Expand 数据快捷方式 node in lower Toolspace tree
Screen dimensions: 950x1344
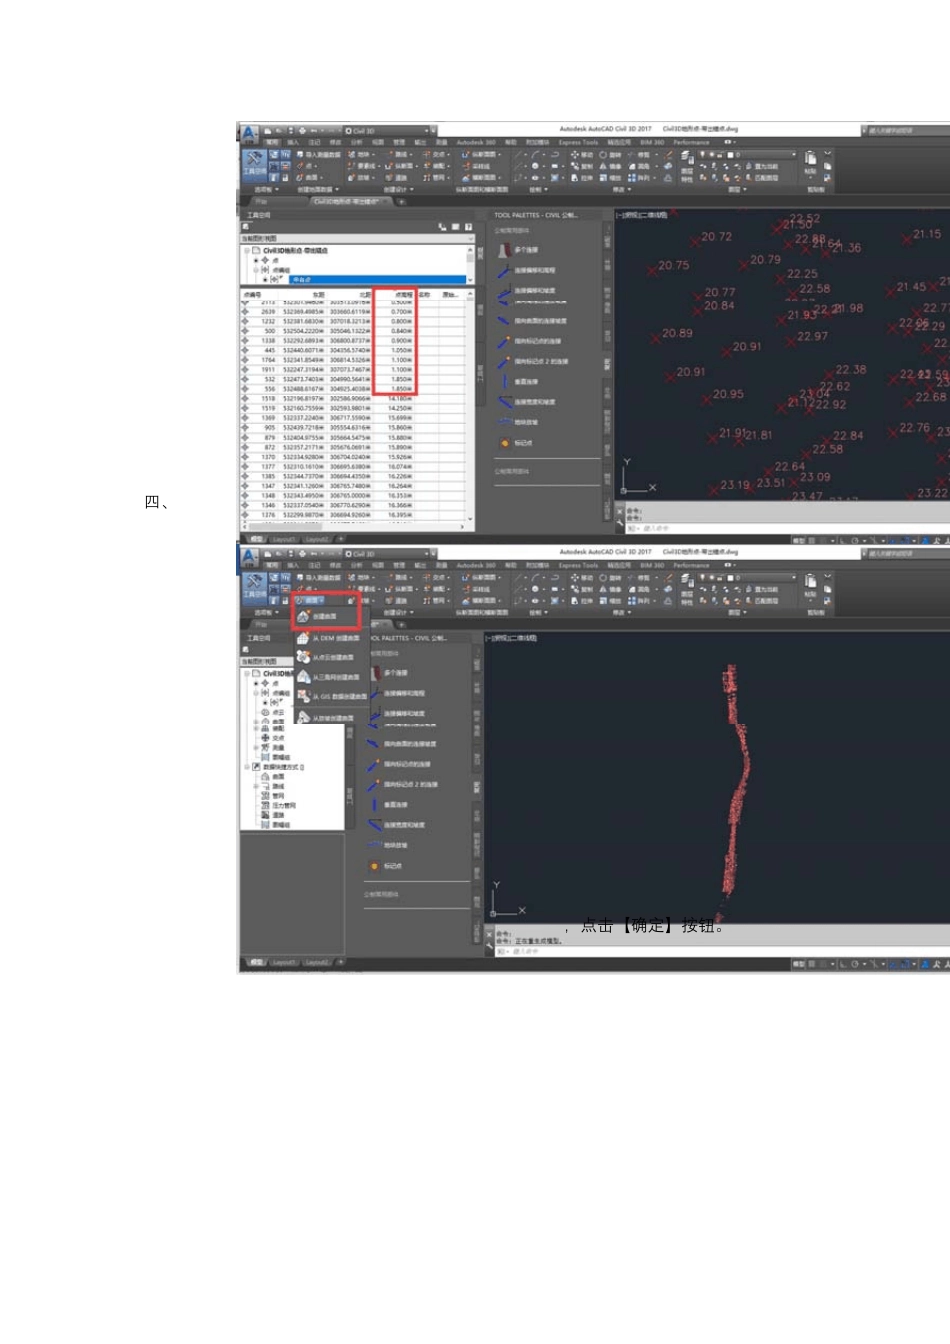pos(247,767)
